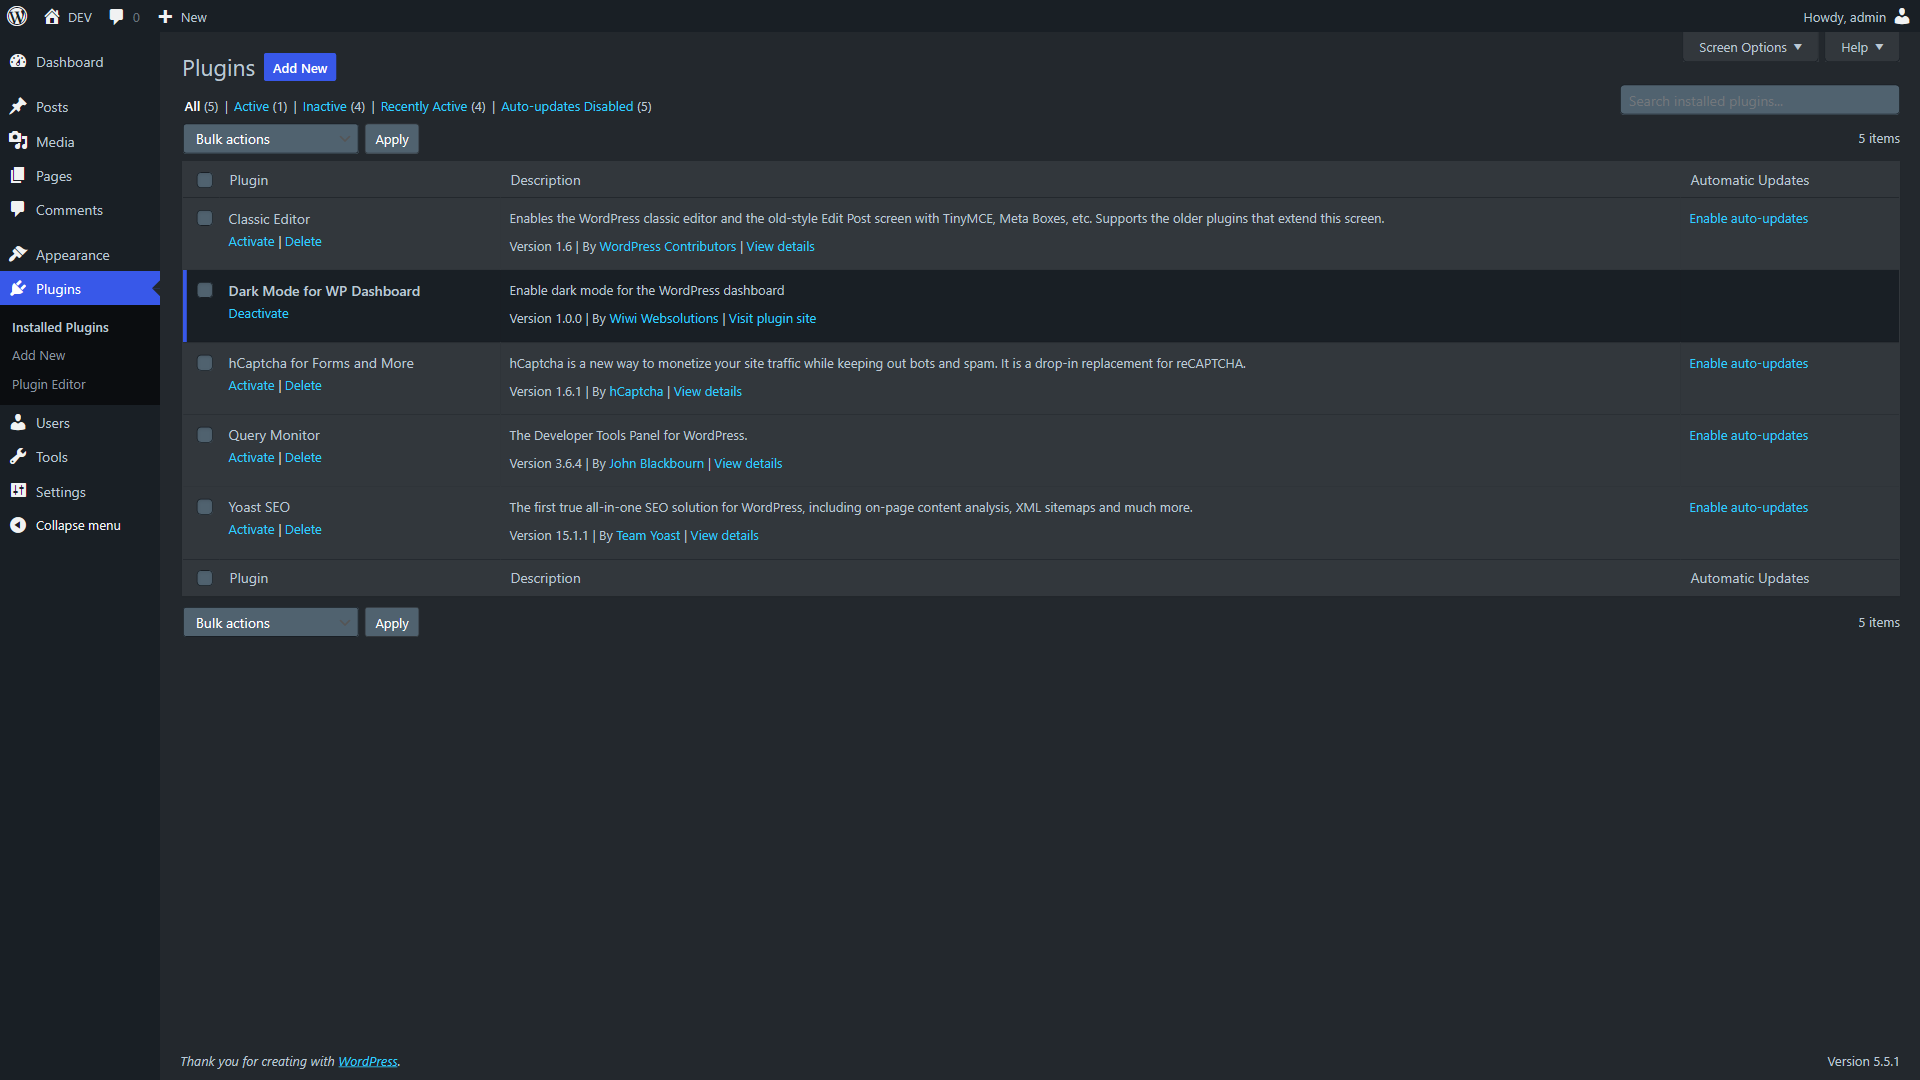
Task: Expand the Screen Options panel
Action: tap(1750, 47)
